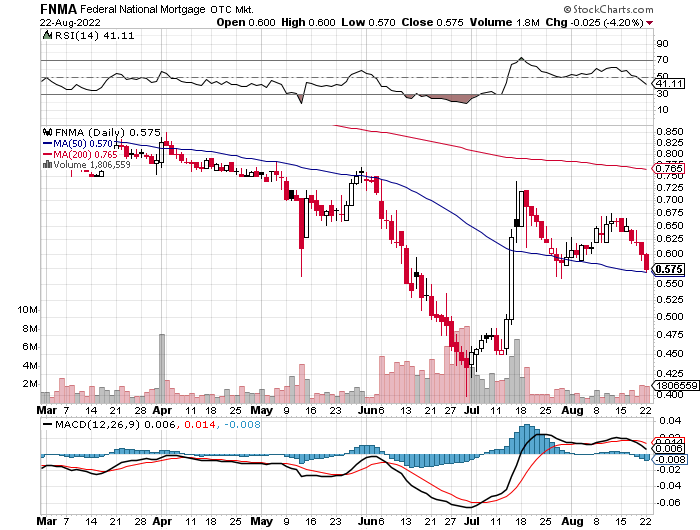Click the red down arrow beside Chg
The width and height of the screenshot is (700, 530).
coord(649,23)
